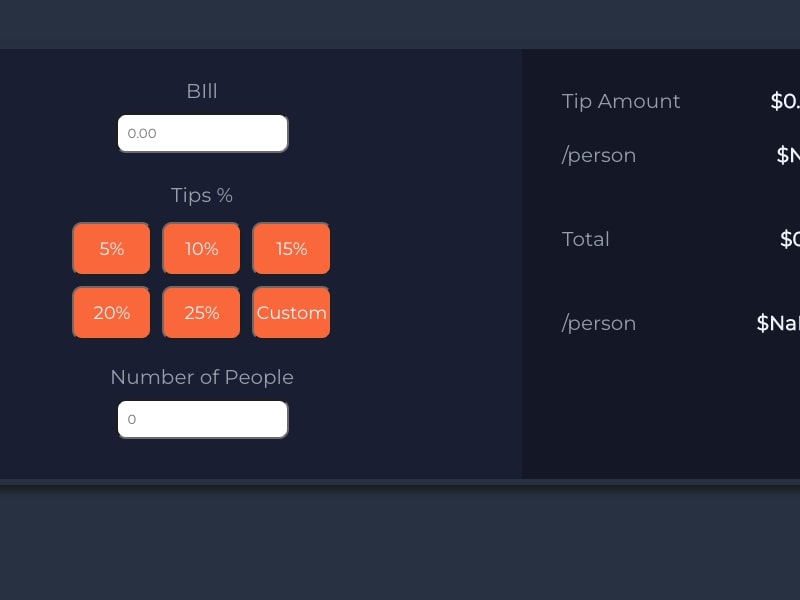
Task: Click the per-person value beside Tip Amount's /person
Action: pyautogui.click(x=788, y=155)
